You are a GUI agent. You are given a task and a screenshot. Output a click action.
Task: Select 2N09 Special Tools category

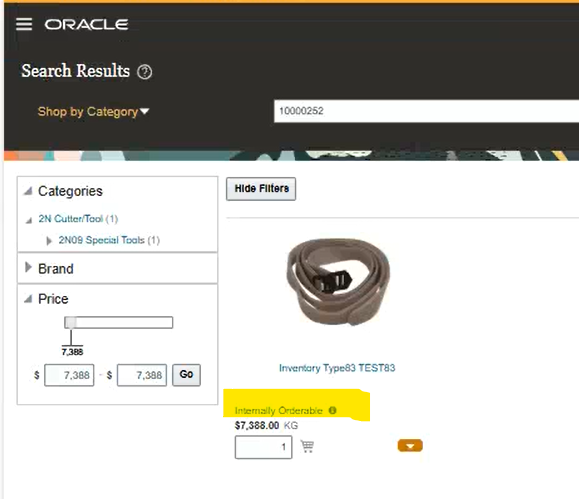(102, 240)
